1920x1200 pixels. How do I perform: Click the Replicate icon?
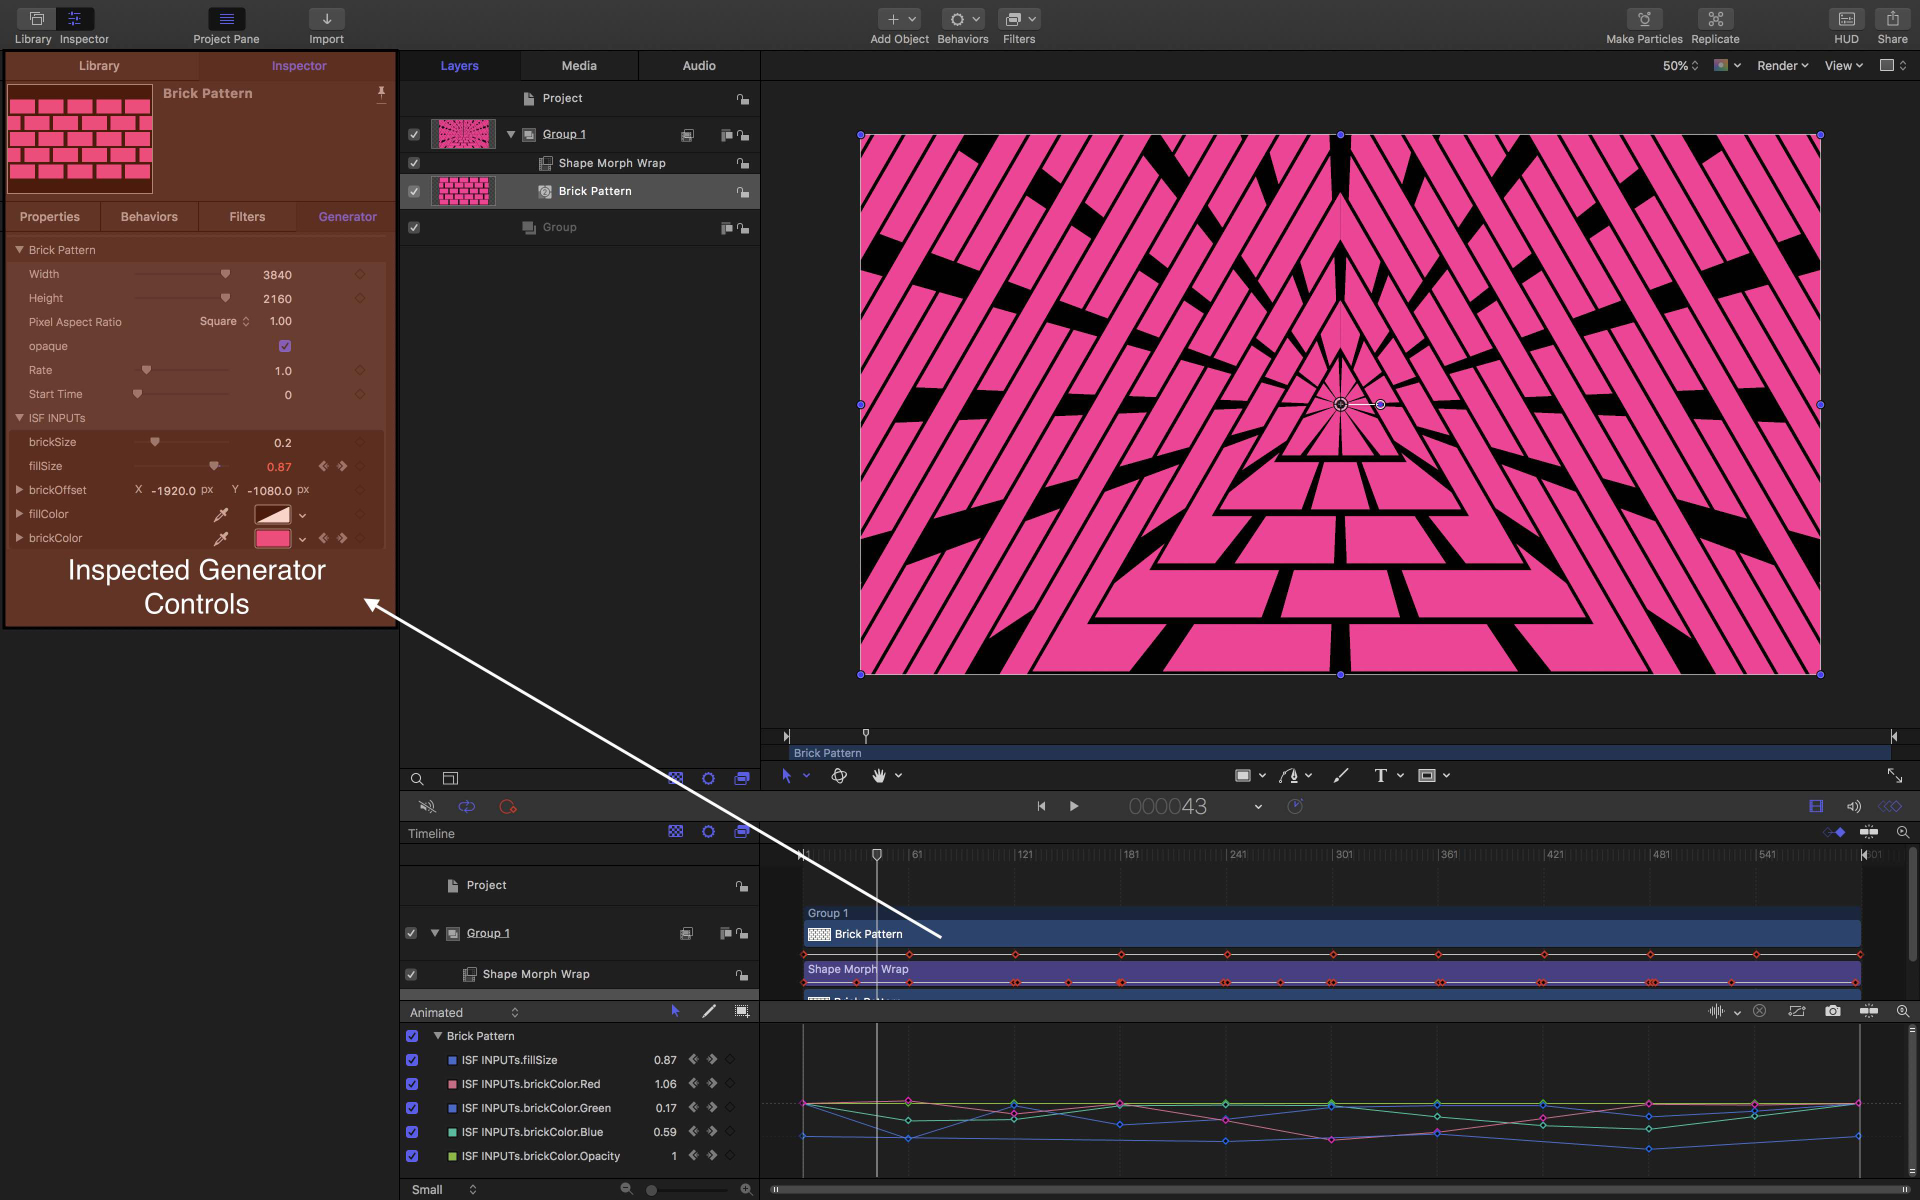pyautogui.click(x=1715, y=19)
